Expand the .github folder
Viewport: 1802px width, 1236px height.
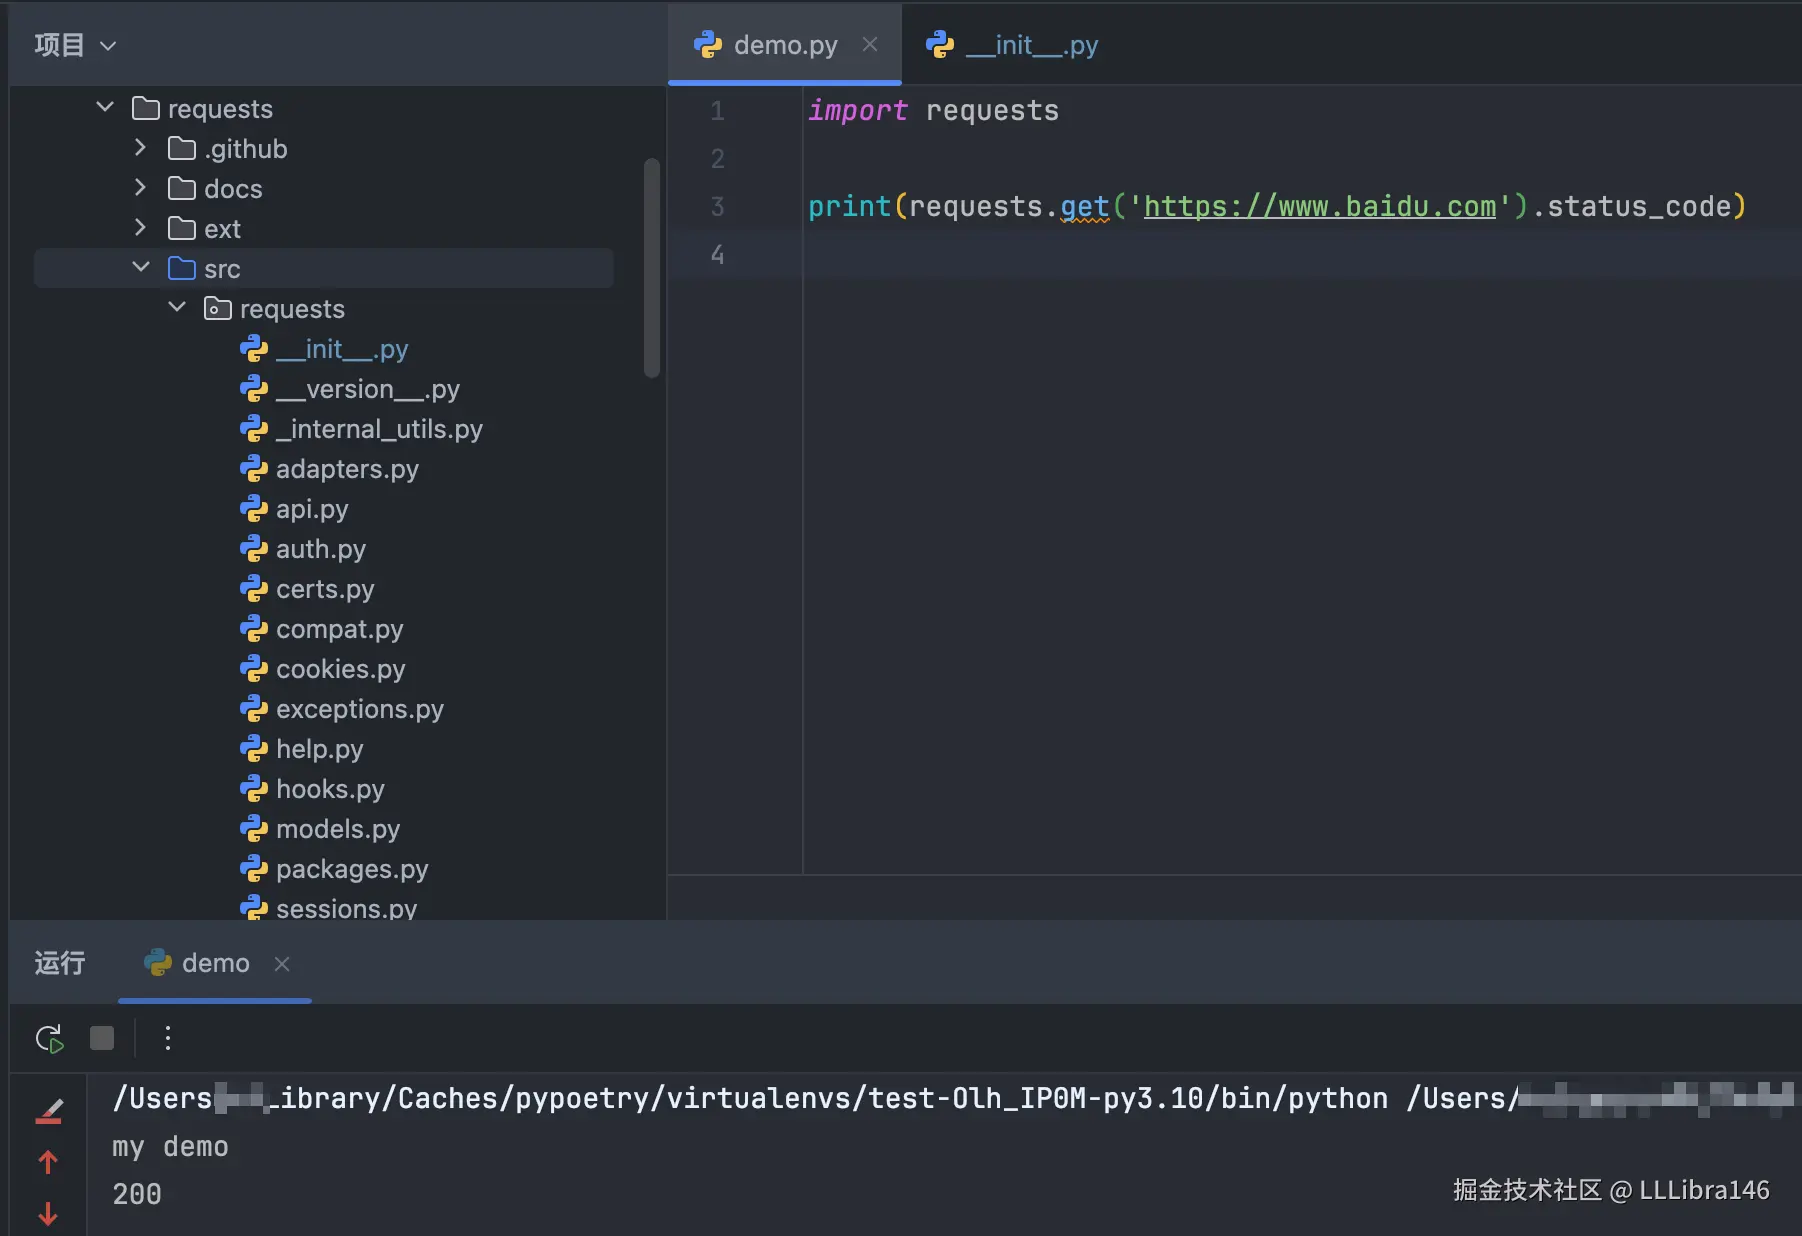coord(140,147)
